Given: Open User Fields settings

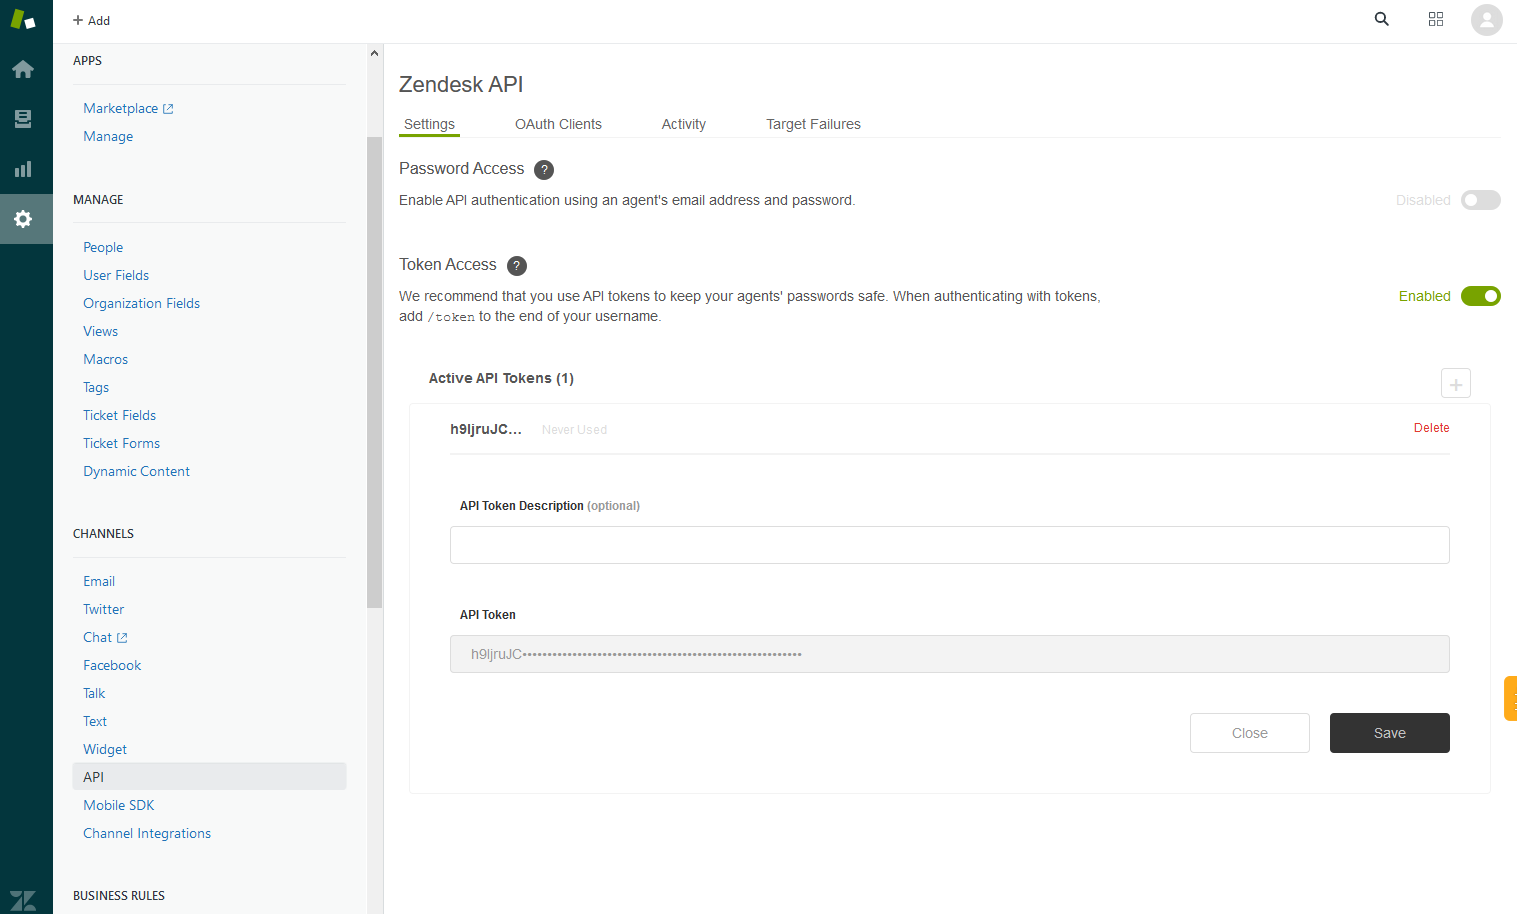Looking at the screenshot, I should tap(116, 275).
